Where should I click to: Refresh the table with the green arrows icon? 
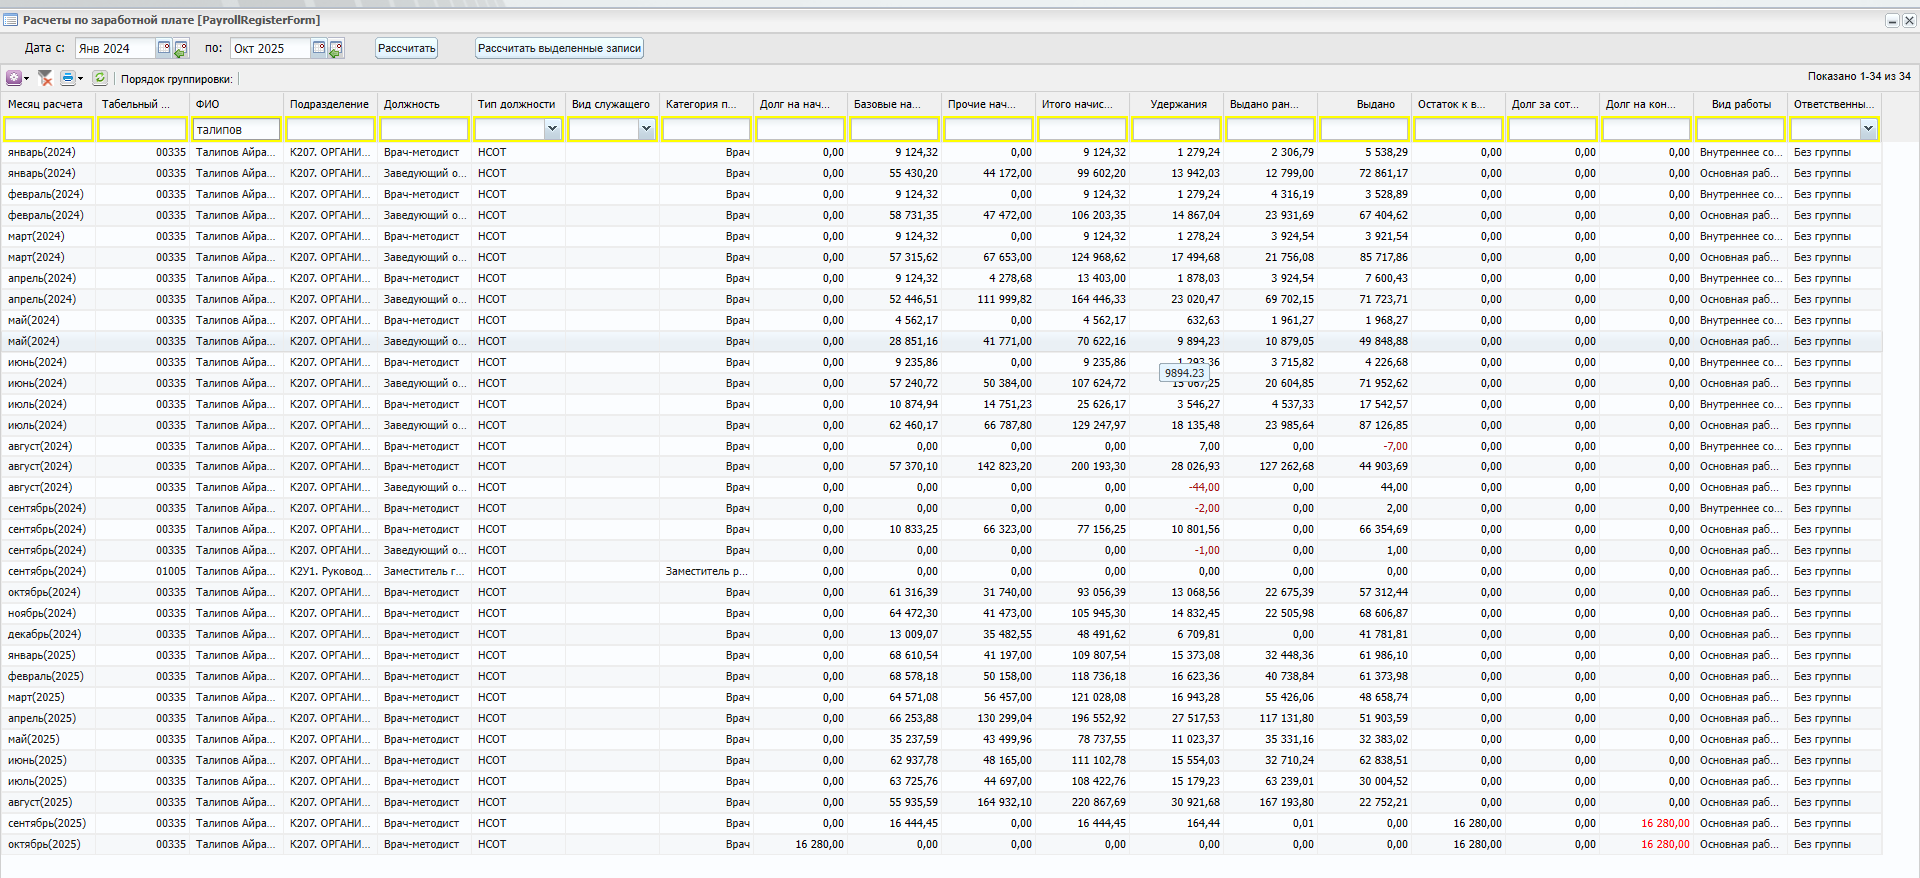pos(100,78)
